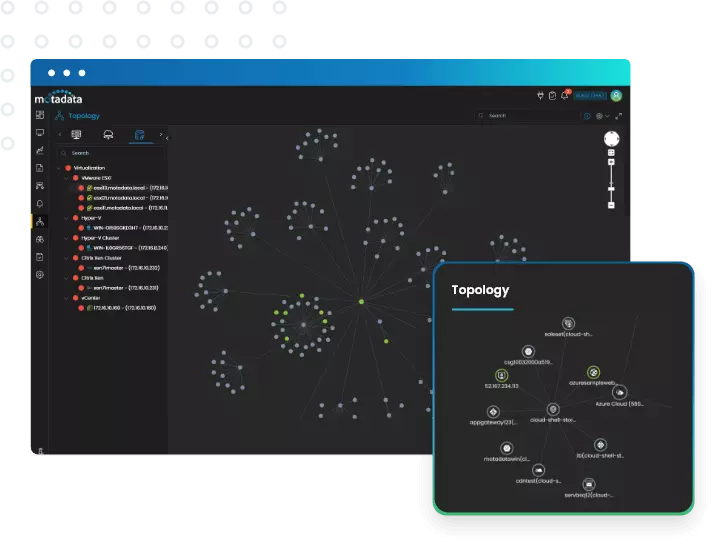Open the user profile avatar
725x556 pixels.
616,95
